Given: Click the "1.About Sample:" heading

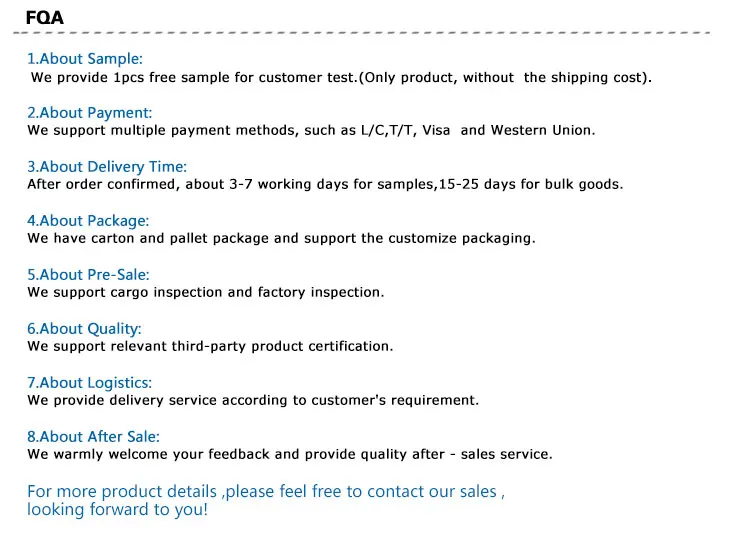Looking at the screenshot, I should [85, 59].
